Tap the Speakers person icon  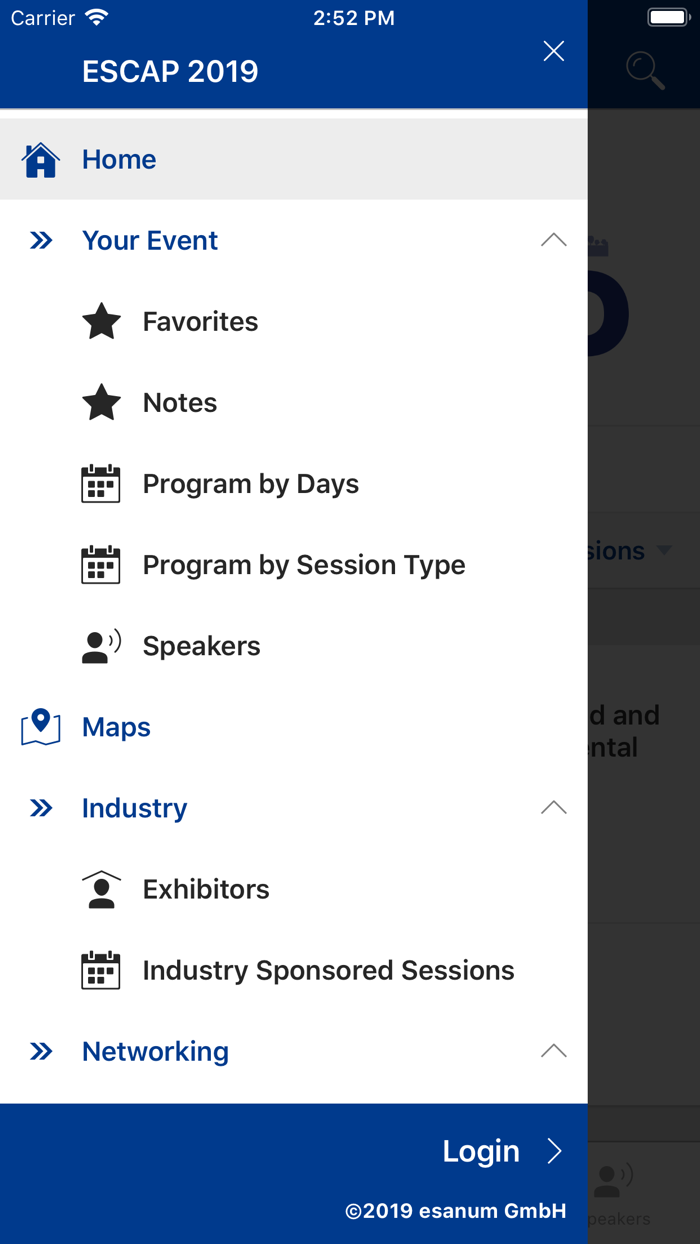(x=101, y=646)
